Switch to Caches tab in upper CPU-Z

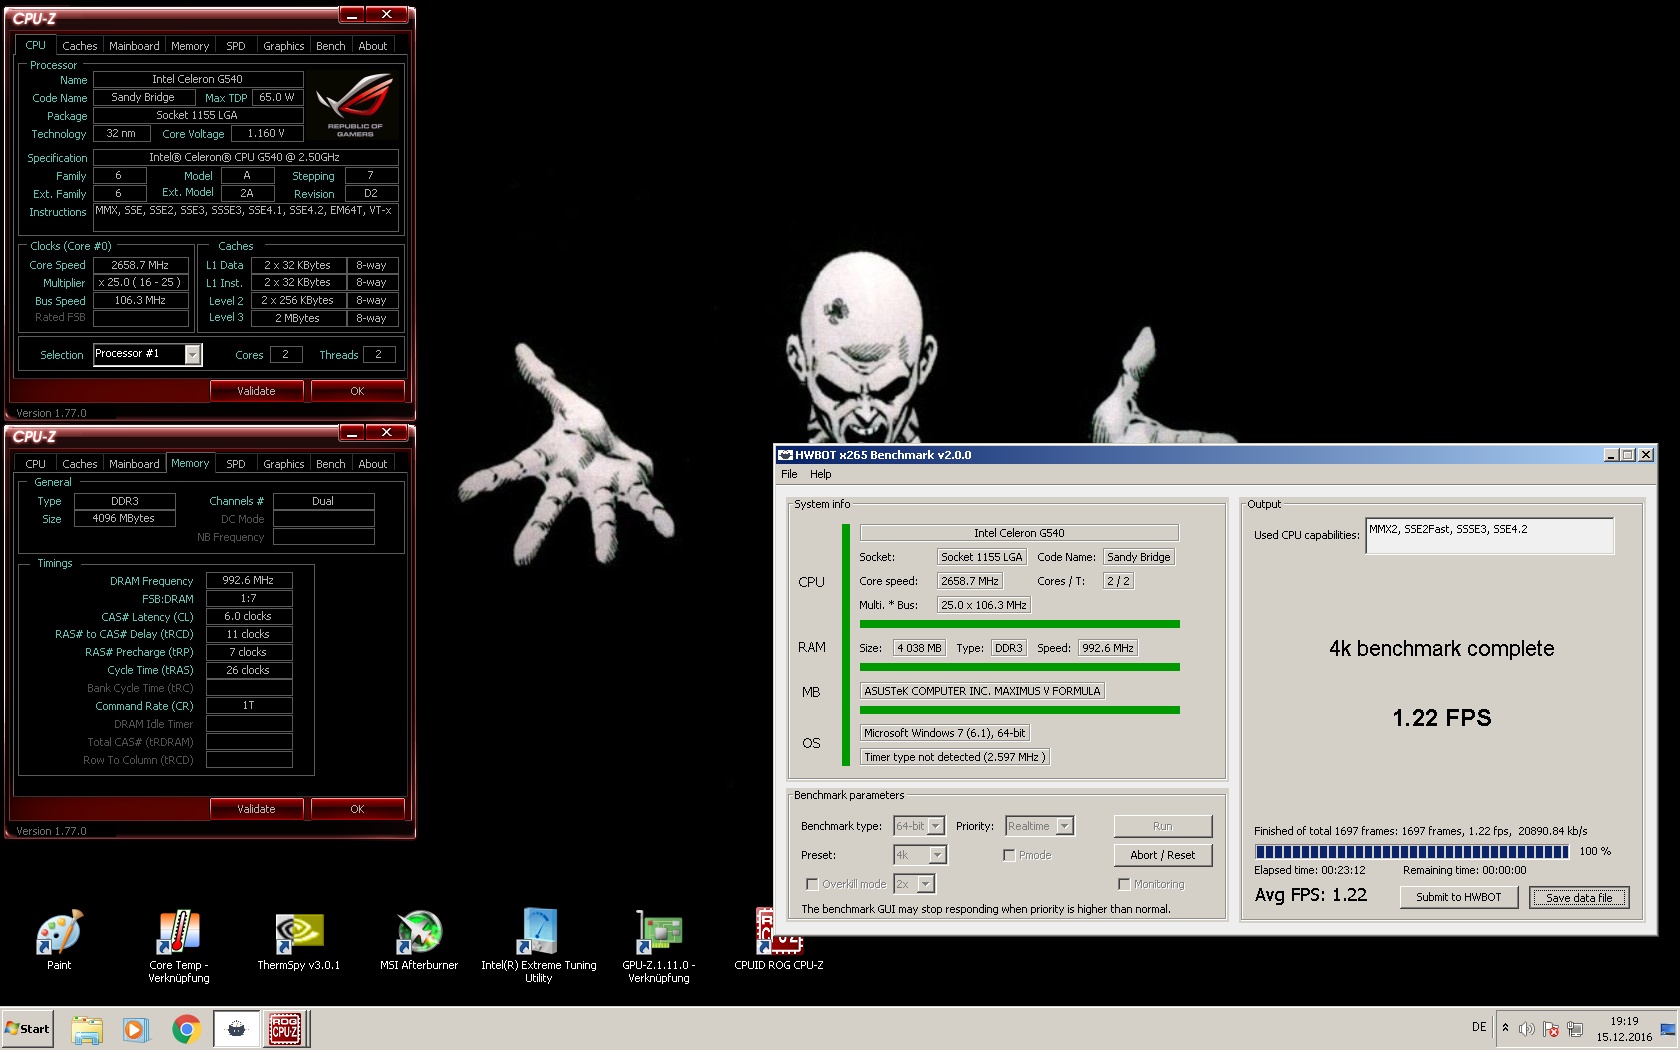click(80, 46)
